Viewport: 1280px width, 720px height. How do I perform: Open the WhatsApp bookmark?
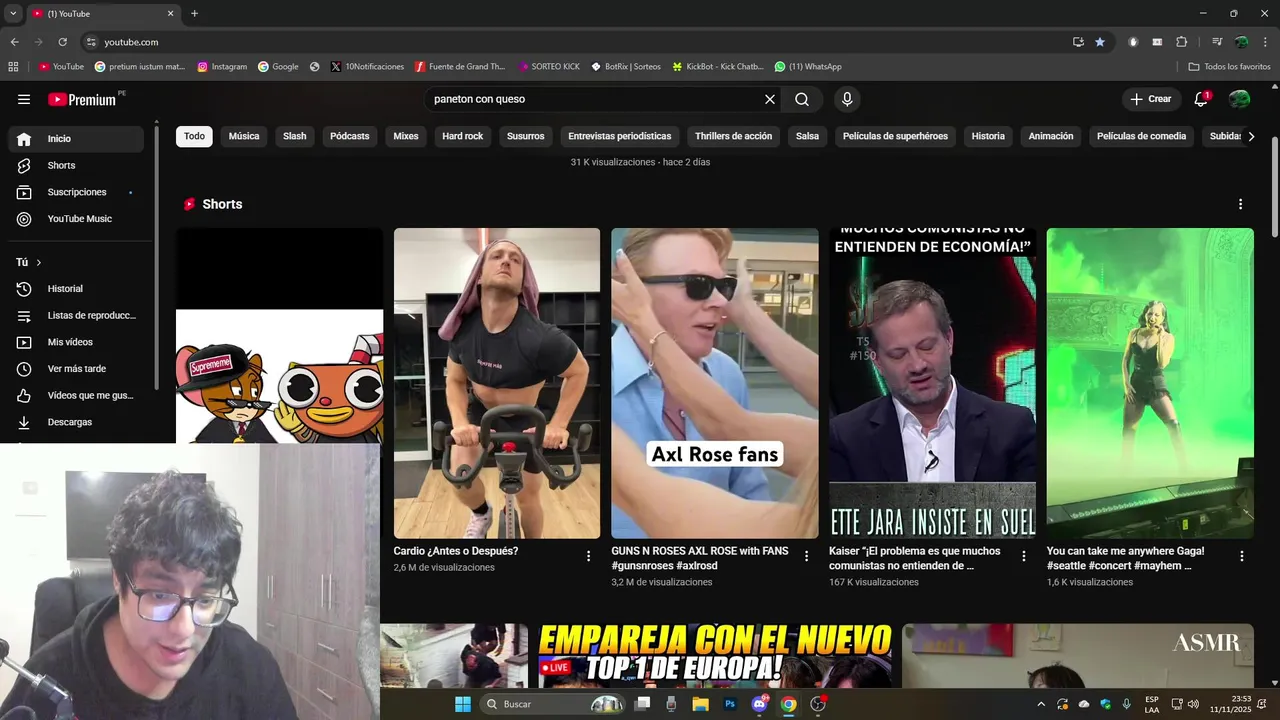808,67
